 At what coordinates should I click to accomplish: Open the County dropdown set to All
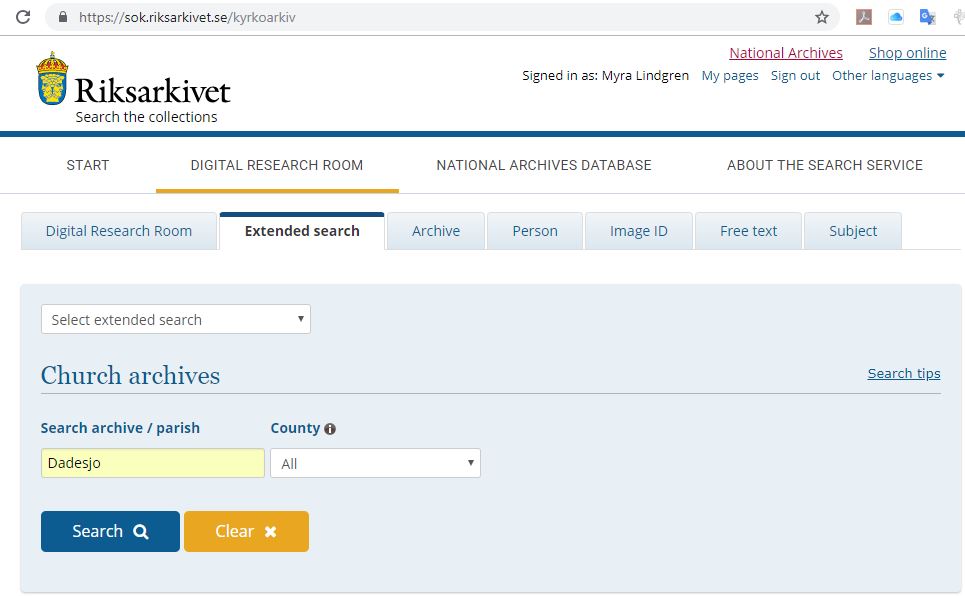coord(375,463)
